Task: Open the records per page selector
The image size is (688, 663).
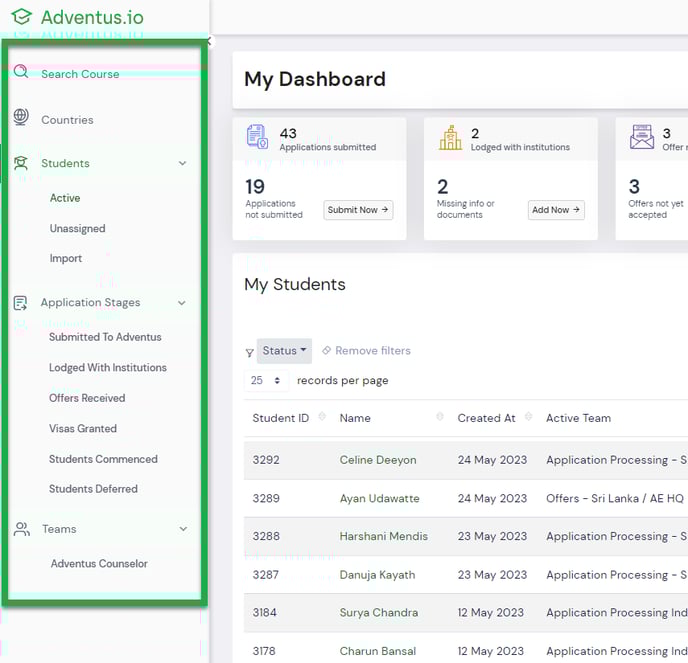Action: pyautogui.click(x=266, y=380)
